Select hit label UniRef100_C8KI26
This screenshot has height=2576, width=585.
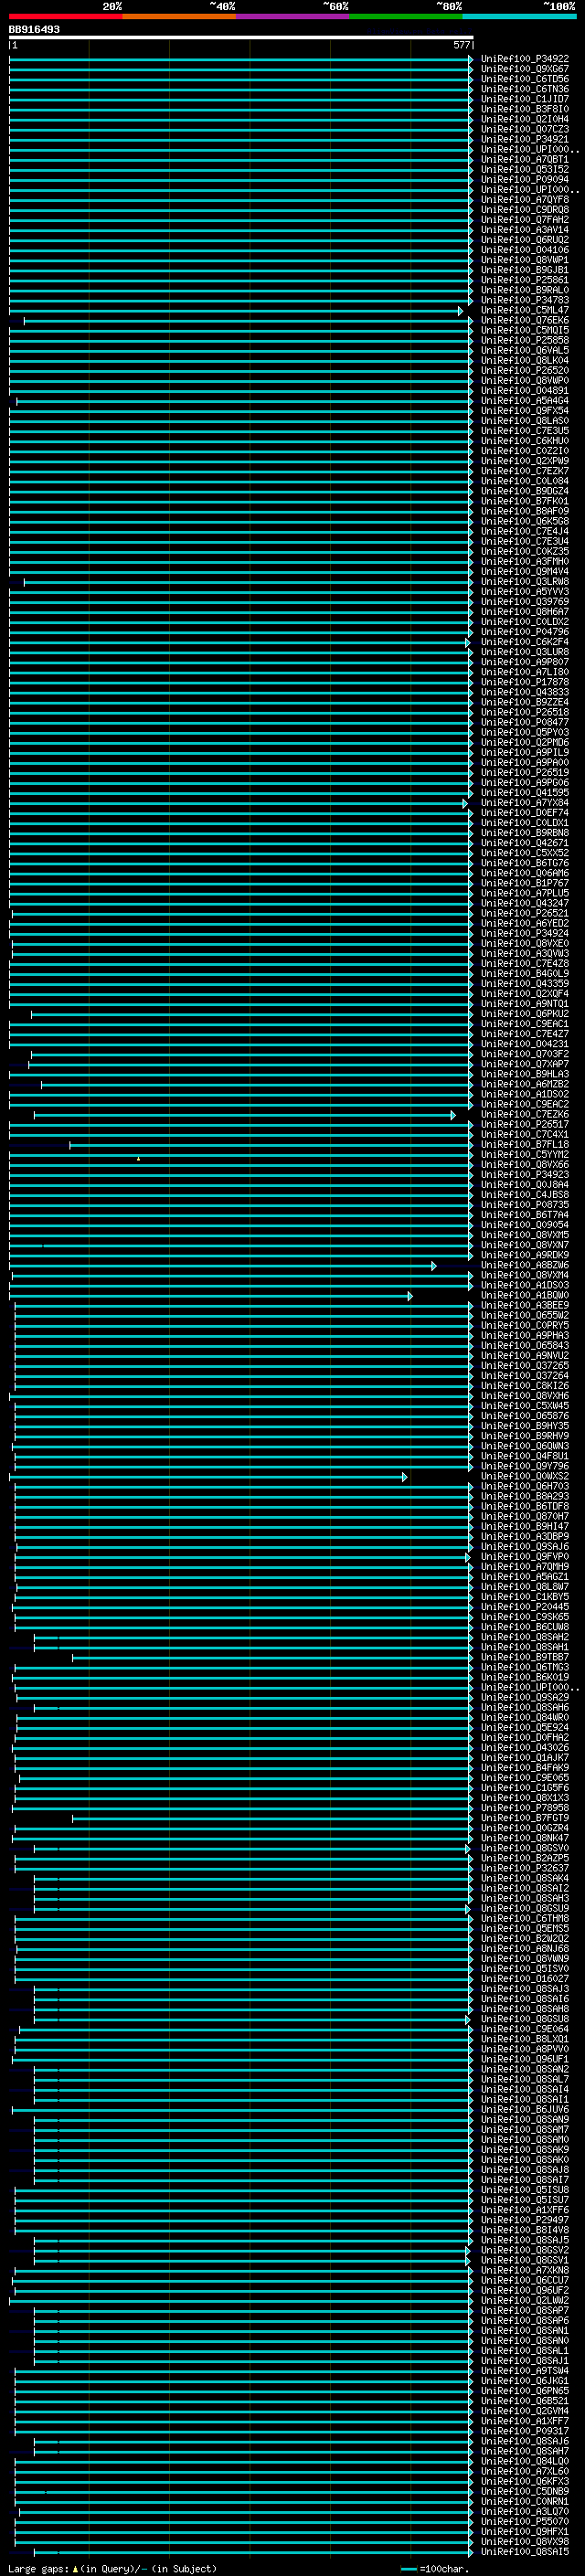click(x=524, y=1386)
